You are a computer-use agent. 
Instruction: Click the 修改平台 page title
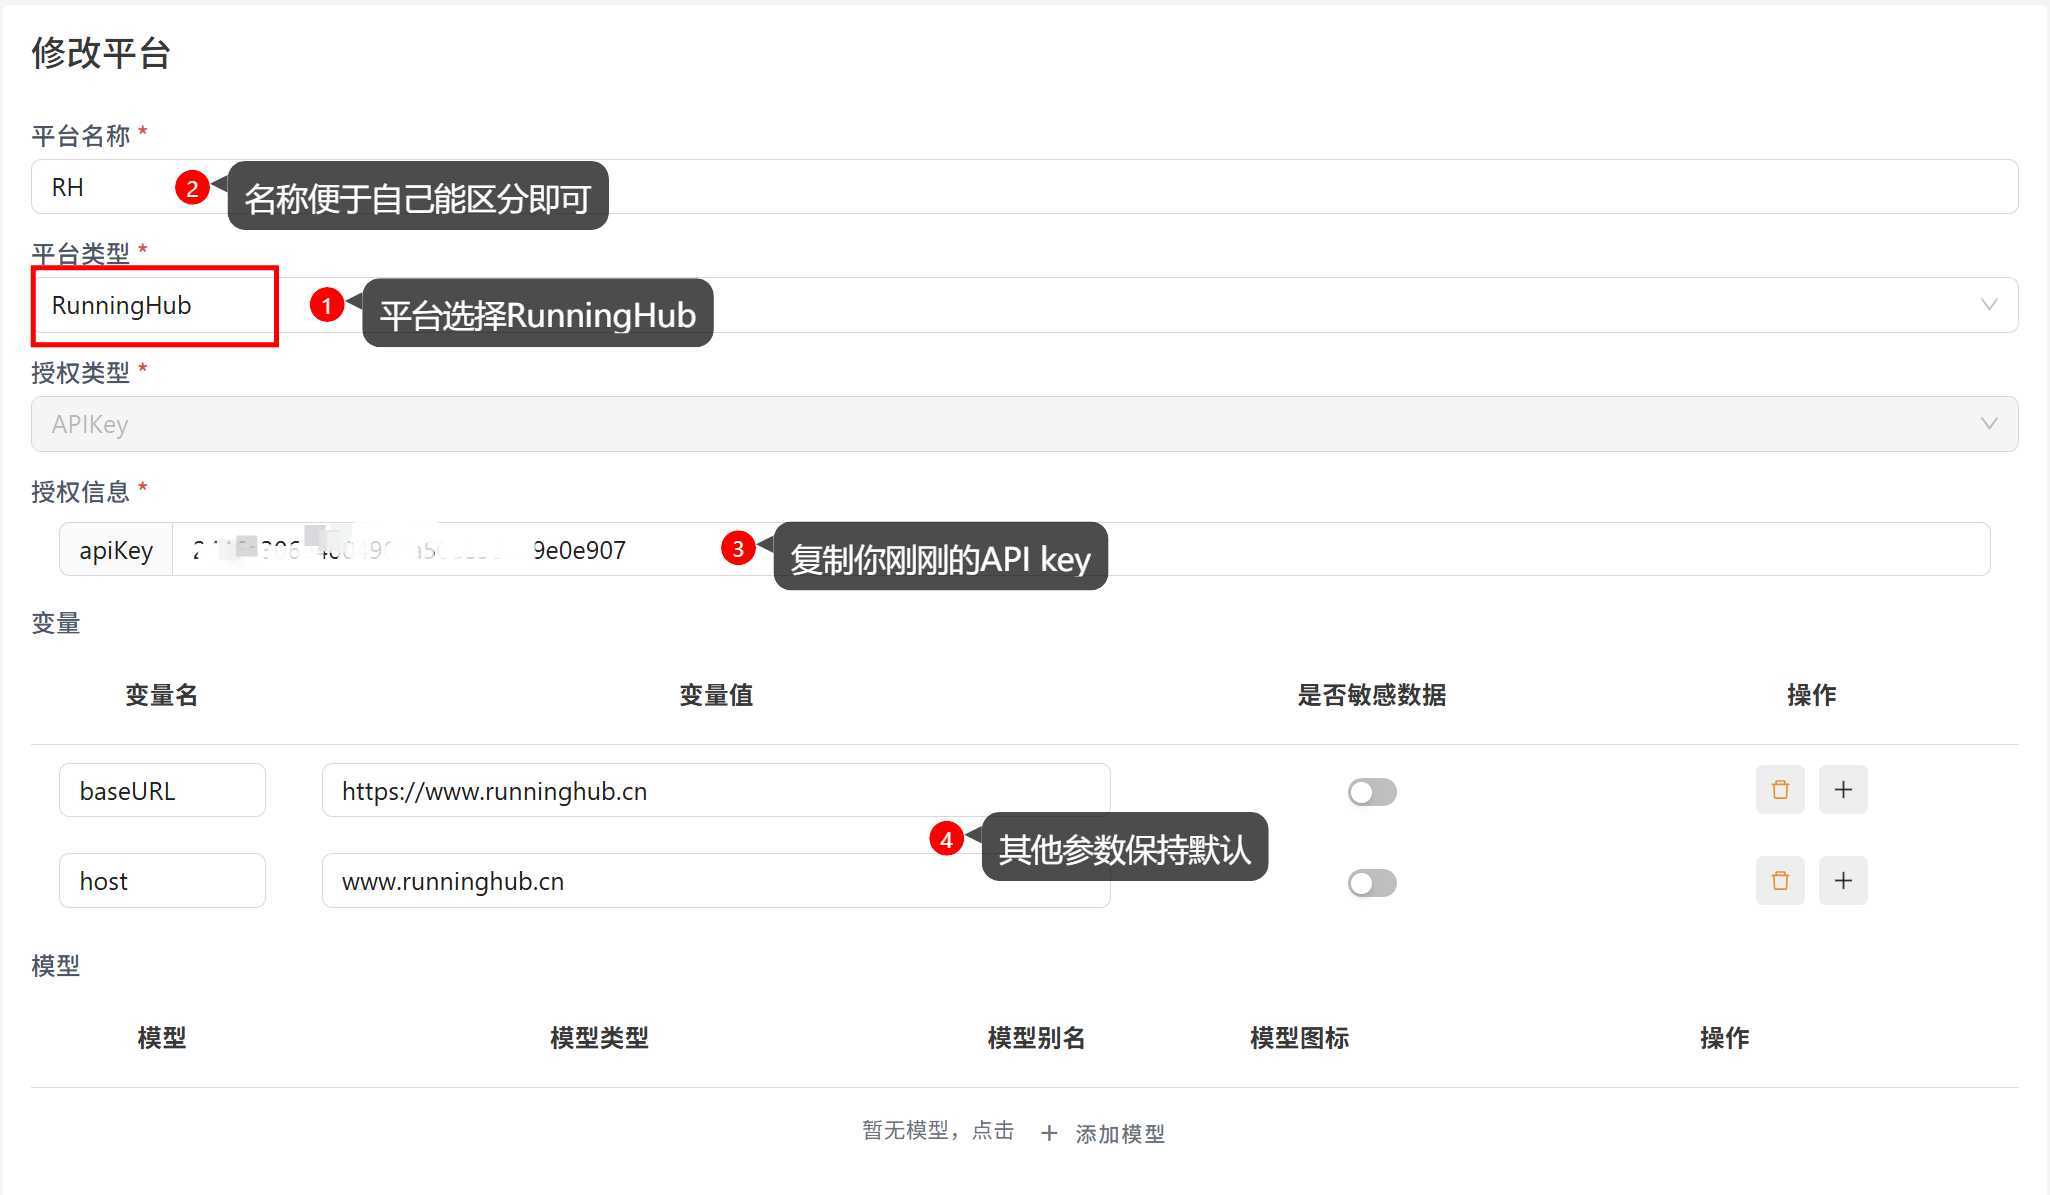pos(101,53)
